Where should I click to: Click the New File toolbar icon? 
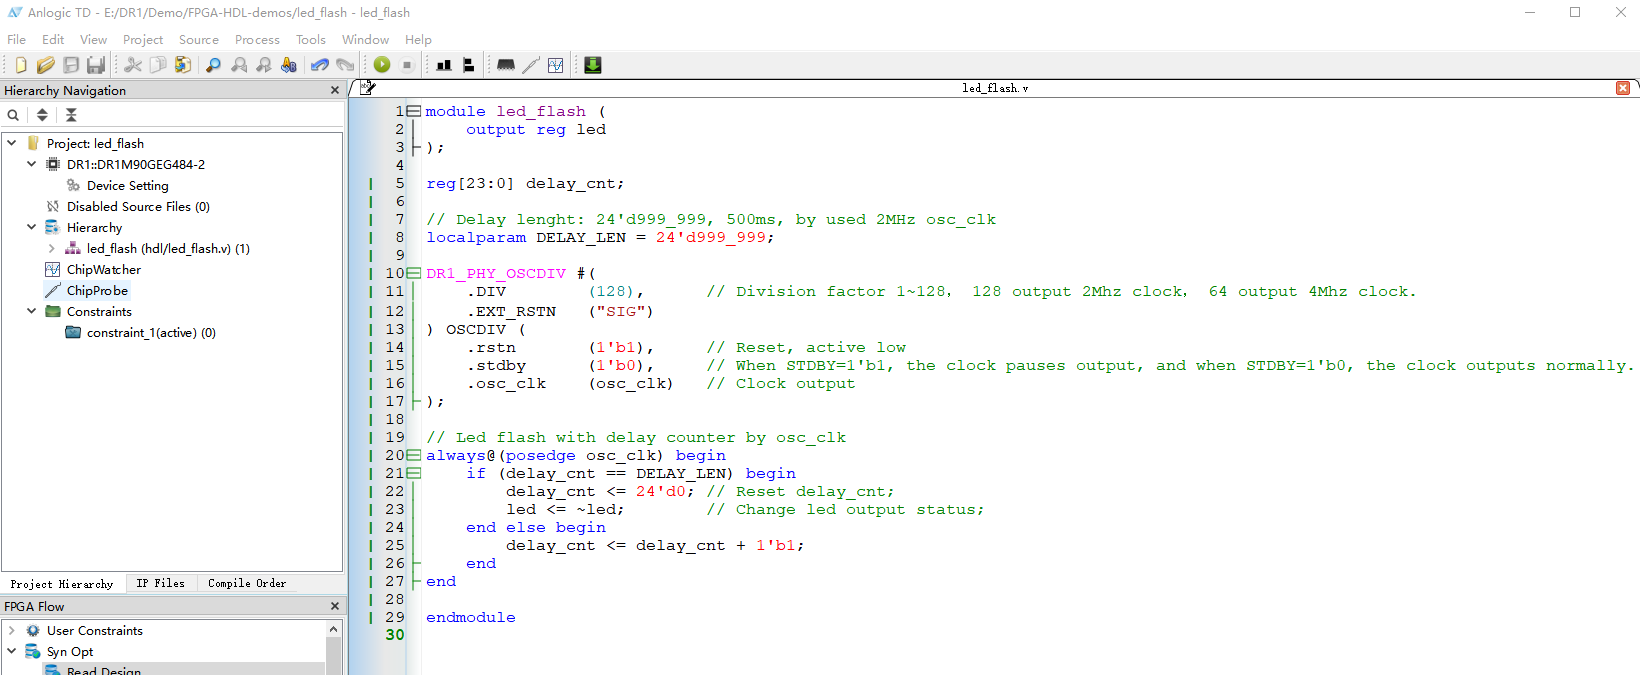20,65
